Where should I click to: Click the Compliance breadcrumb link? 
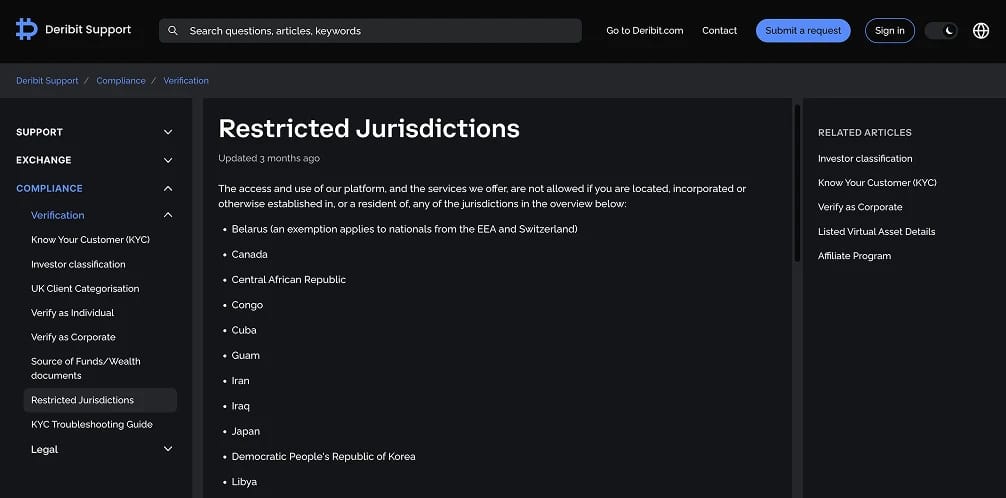[x=121, y=81]
